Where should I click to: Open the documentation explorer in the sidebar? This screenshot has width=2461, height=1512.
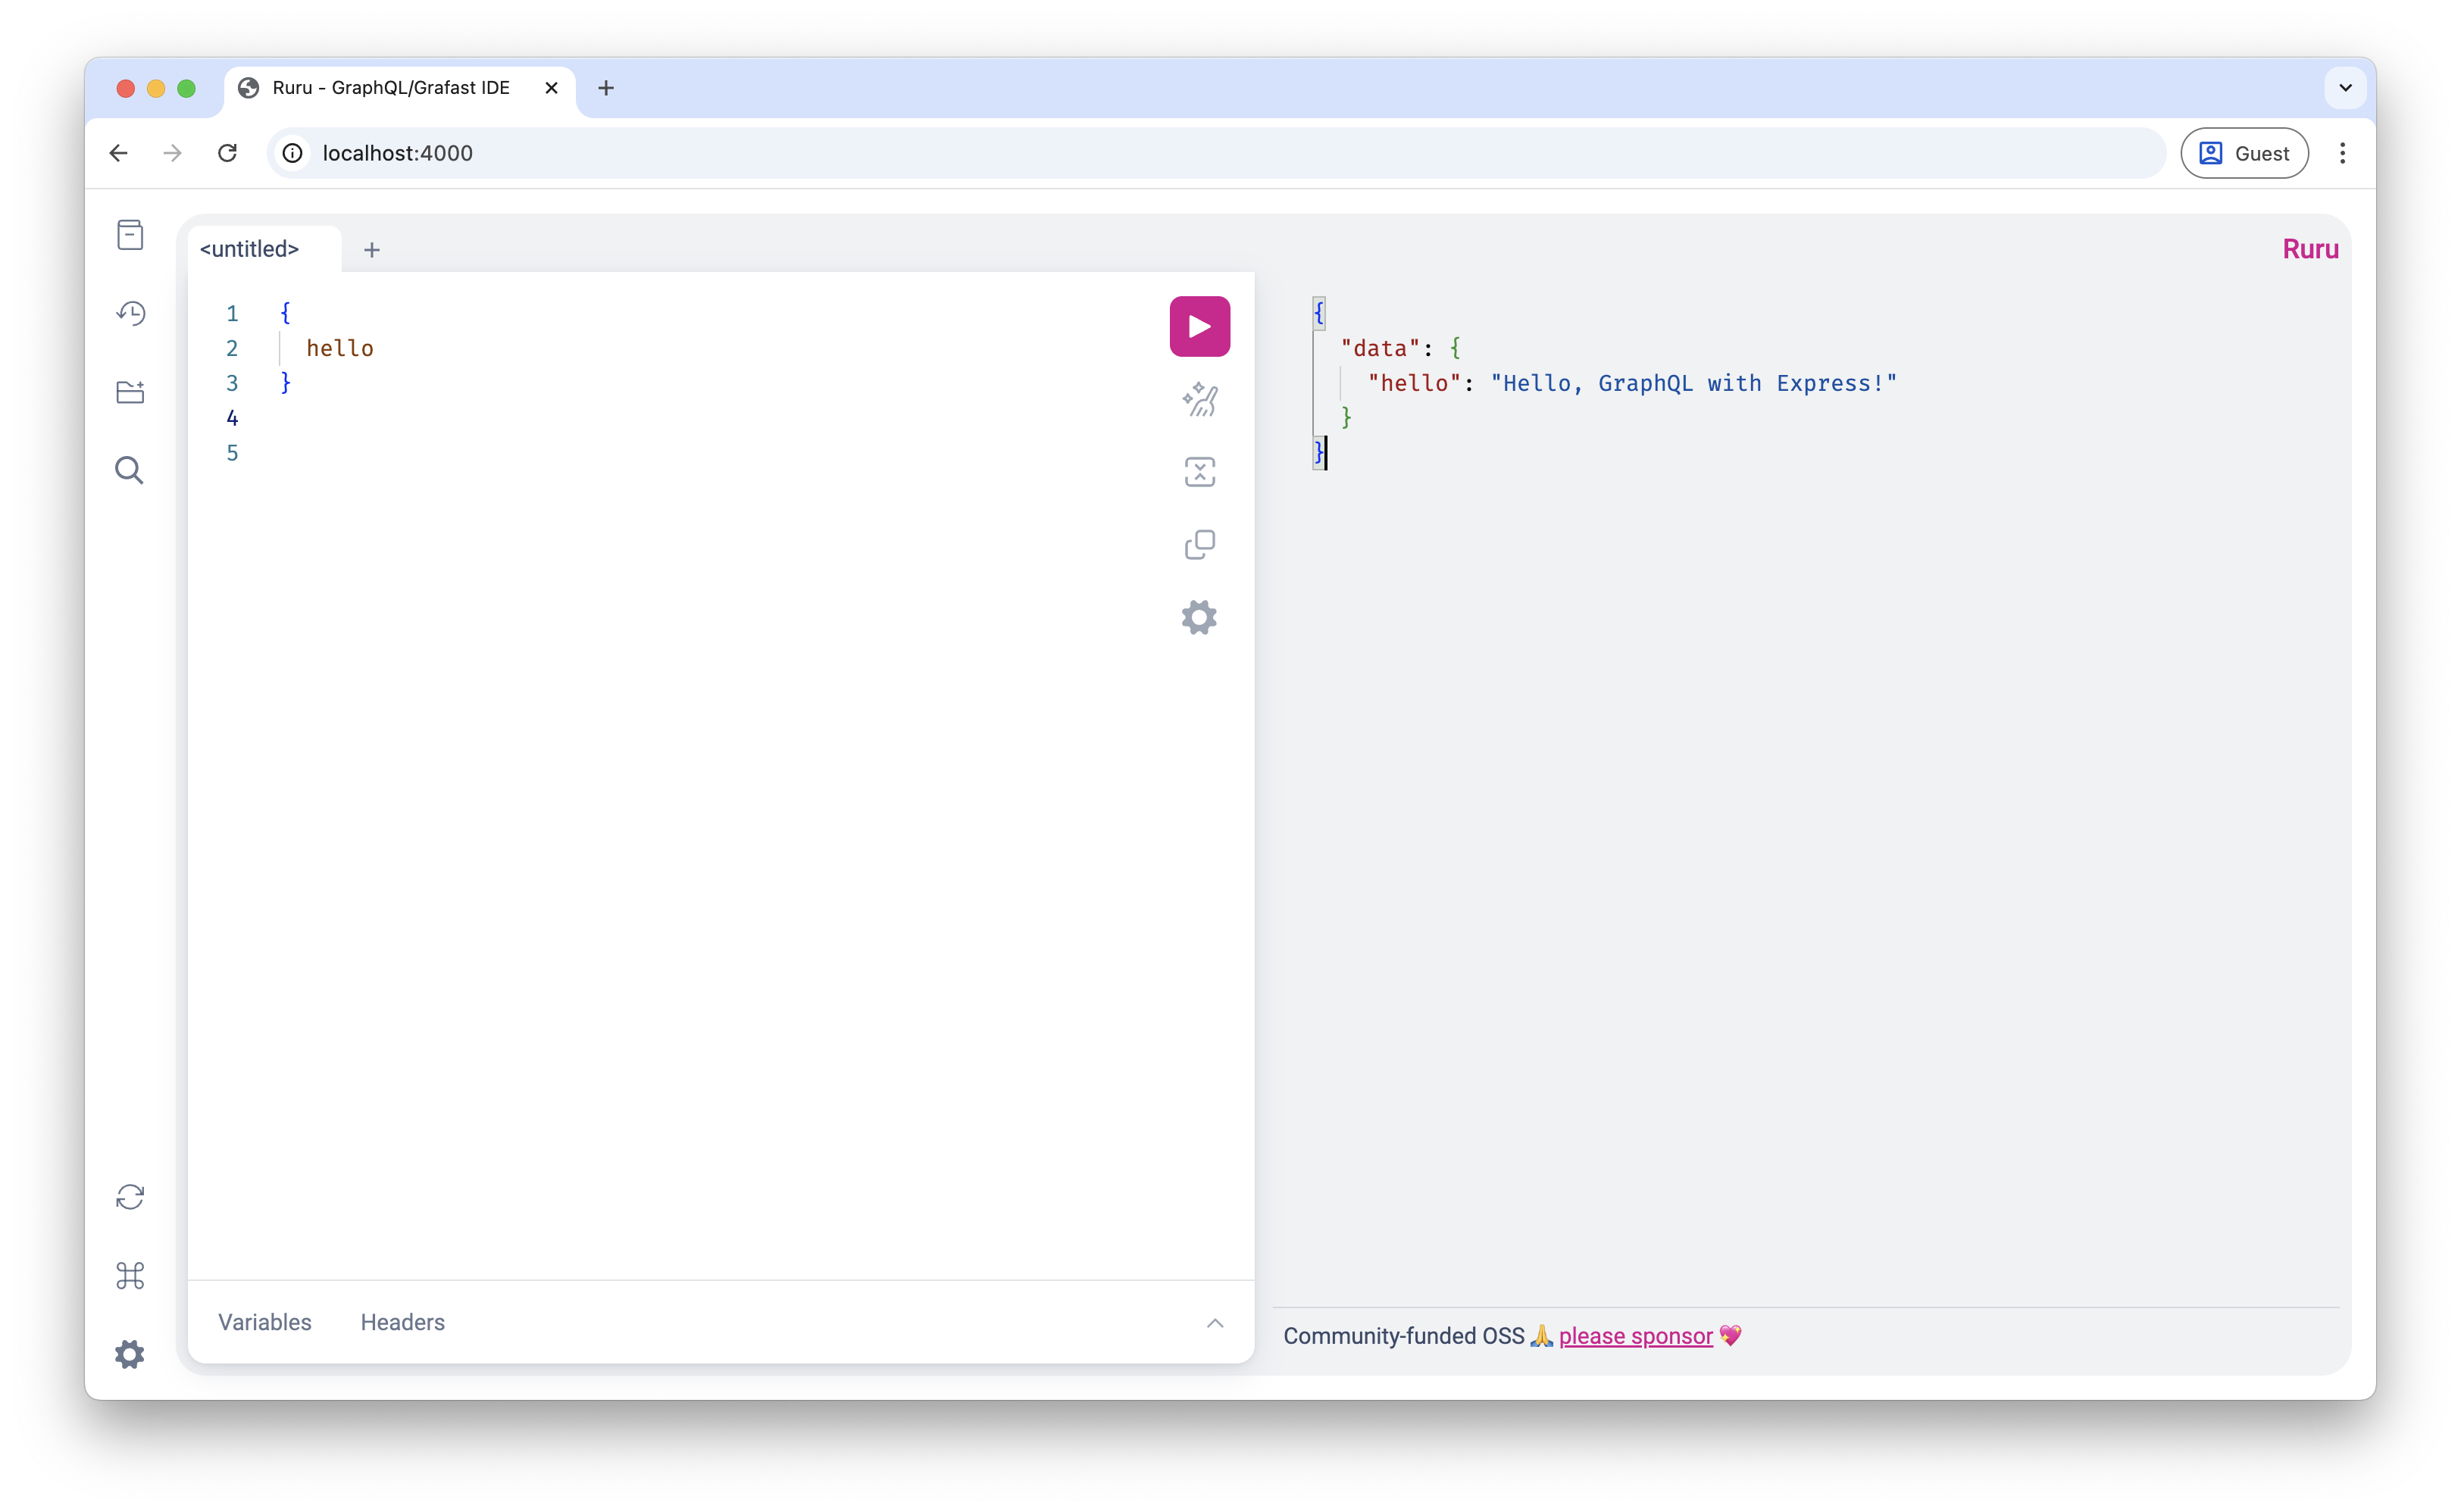130,235
